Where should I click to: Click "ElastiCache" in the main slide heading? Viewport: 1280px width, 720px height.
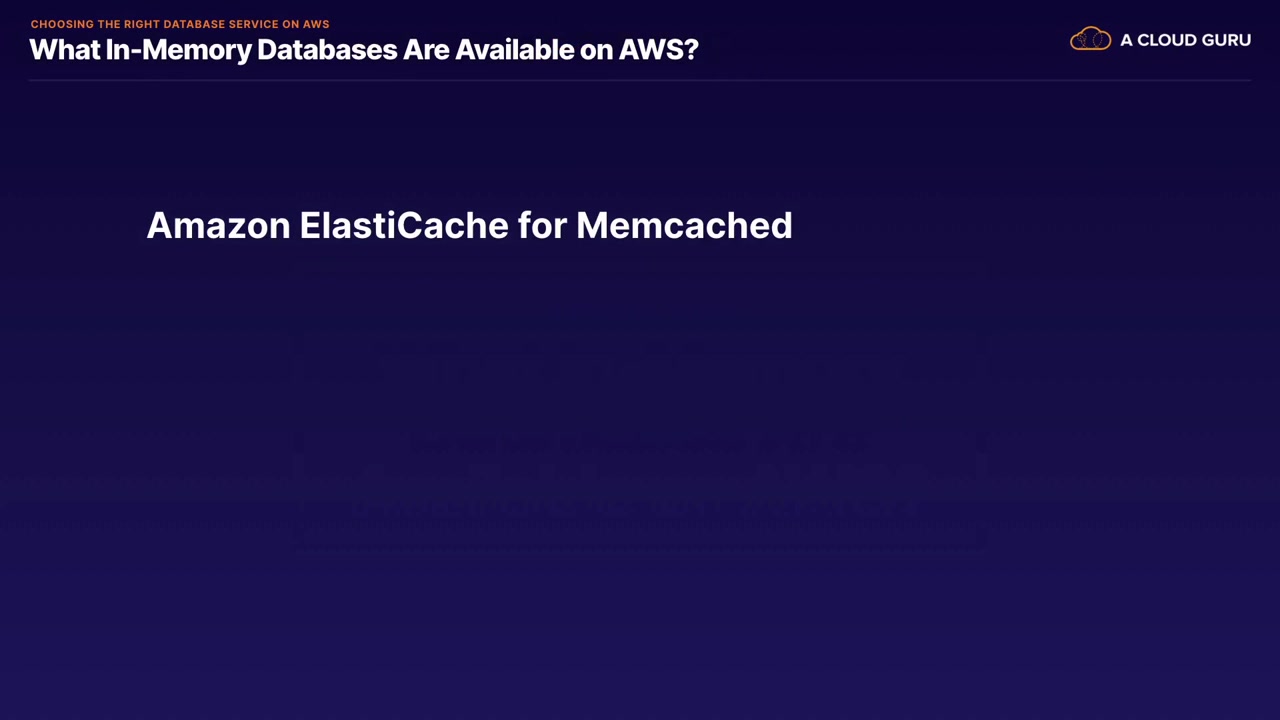tap(403, 225)
